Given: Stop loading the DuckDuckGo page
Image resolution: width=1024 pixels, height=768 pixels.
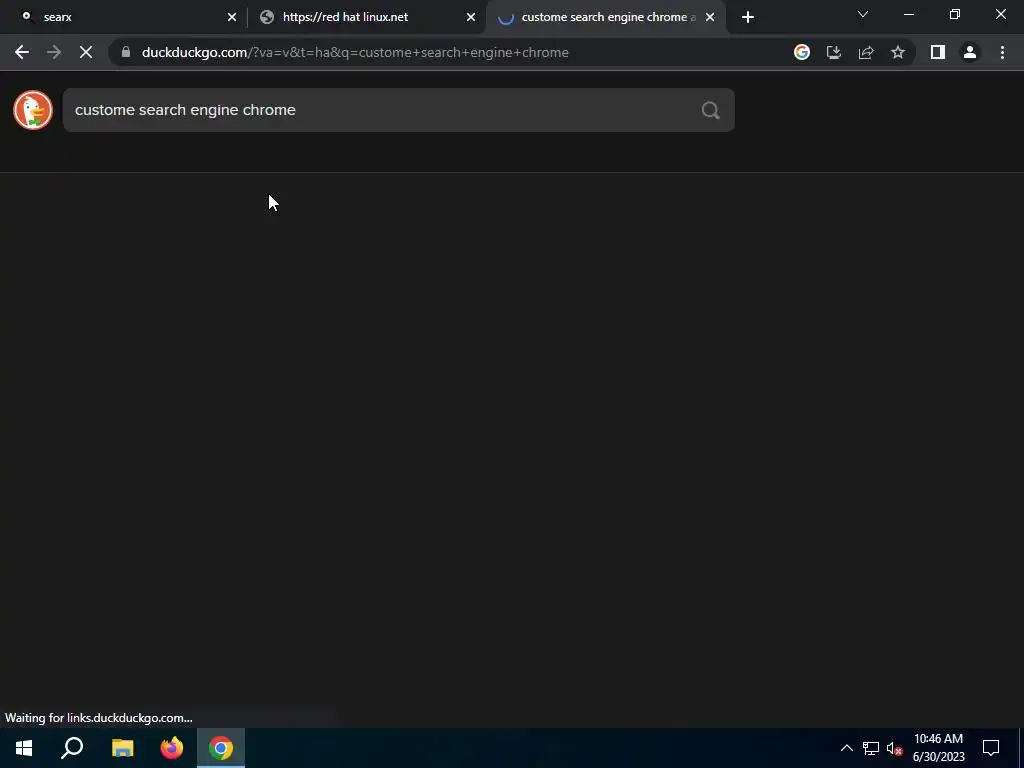Looking at the screenshot, I should tap(86, 52).
